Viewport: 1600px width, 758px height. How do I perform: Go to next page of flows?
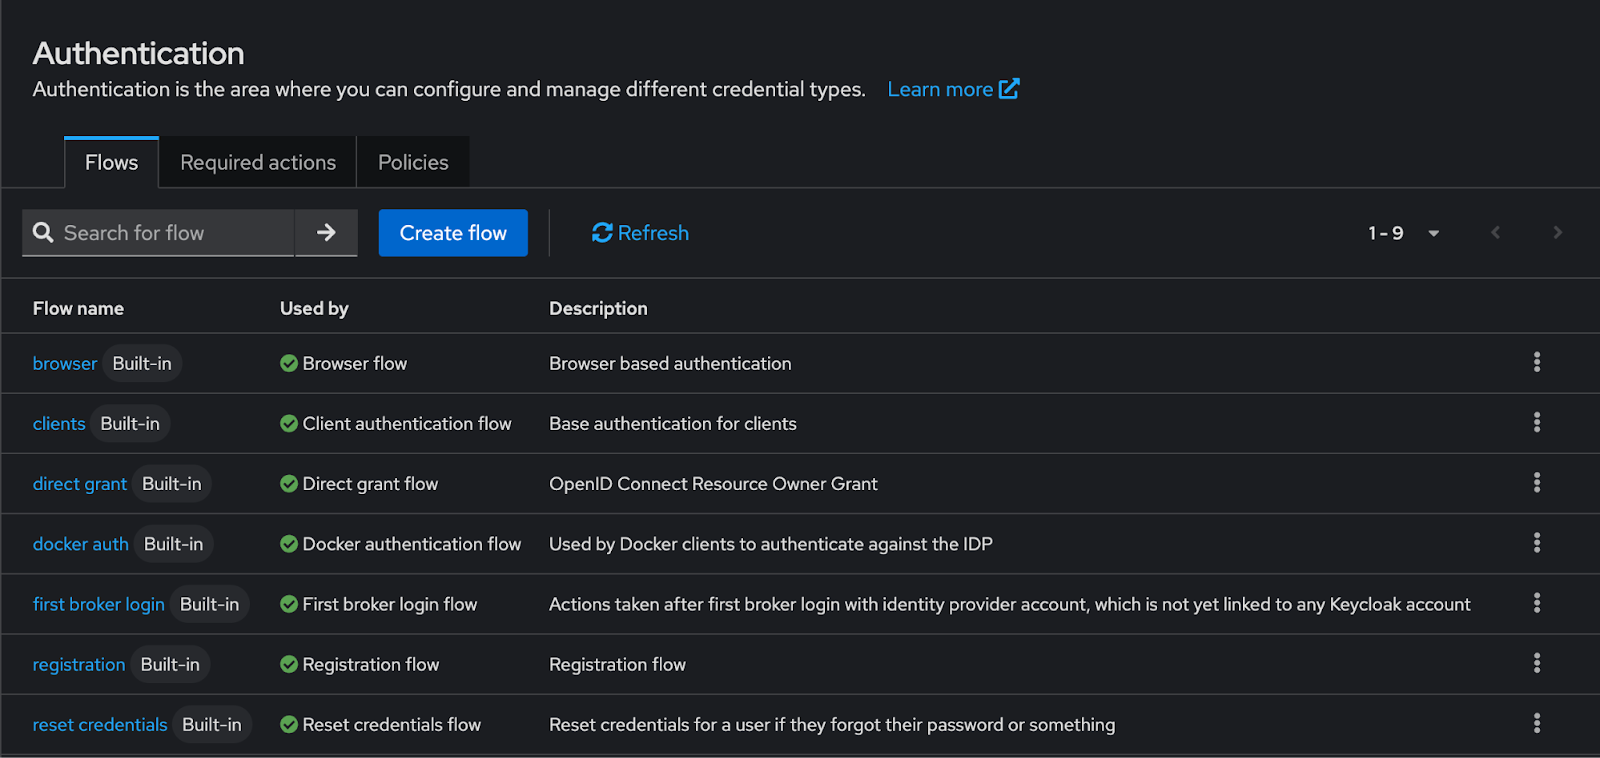(1557, 233)
